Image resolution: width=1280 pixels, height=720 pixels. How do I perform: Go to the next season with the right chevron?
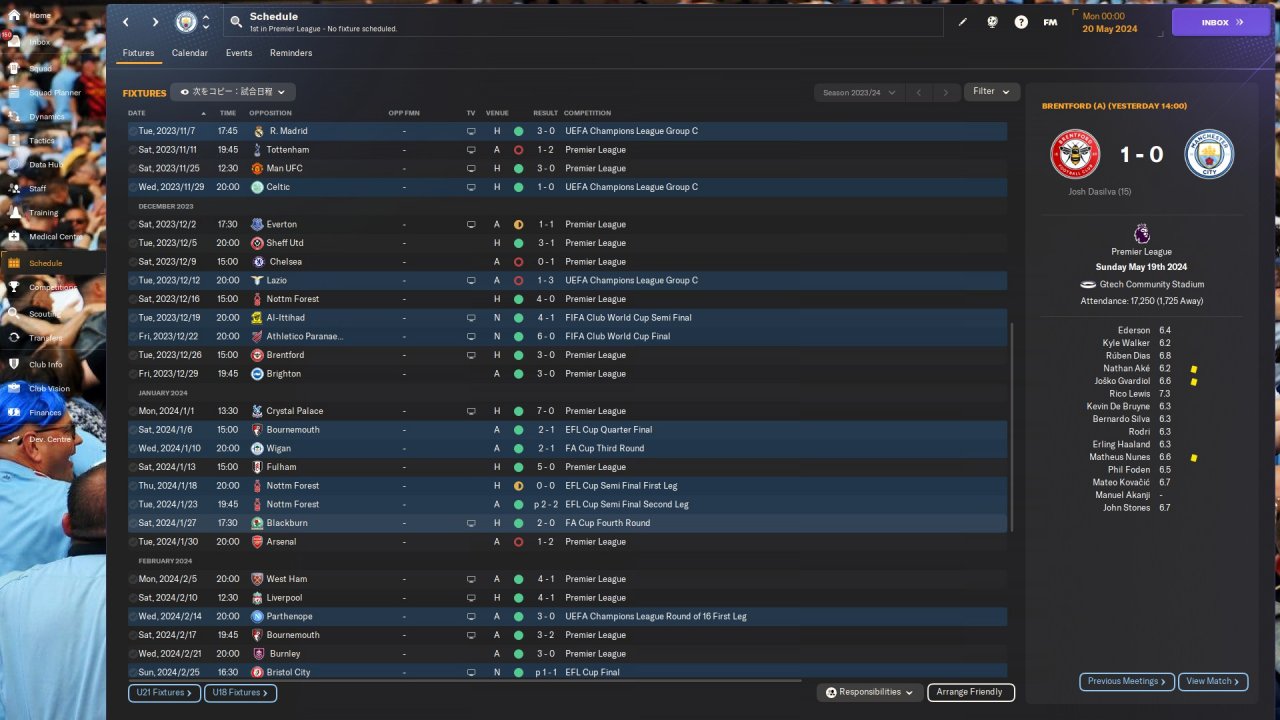pos(945,92)
